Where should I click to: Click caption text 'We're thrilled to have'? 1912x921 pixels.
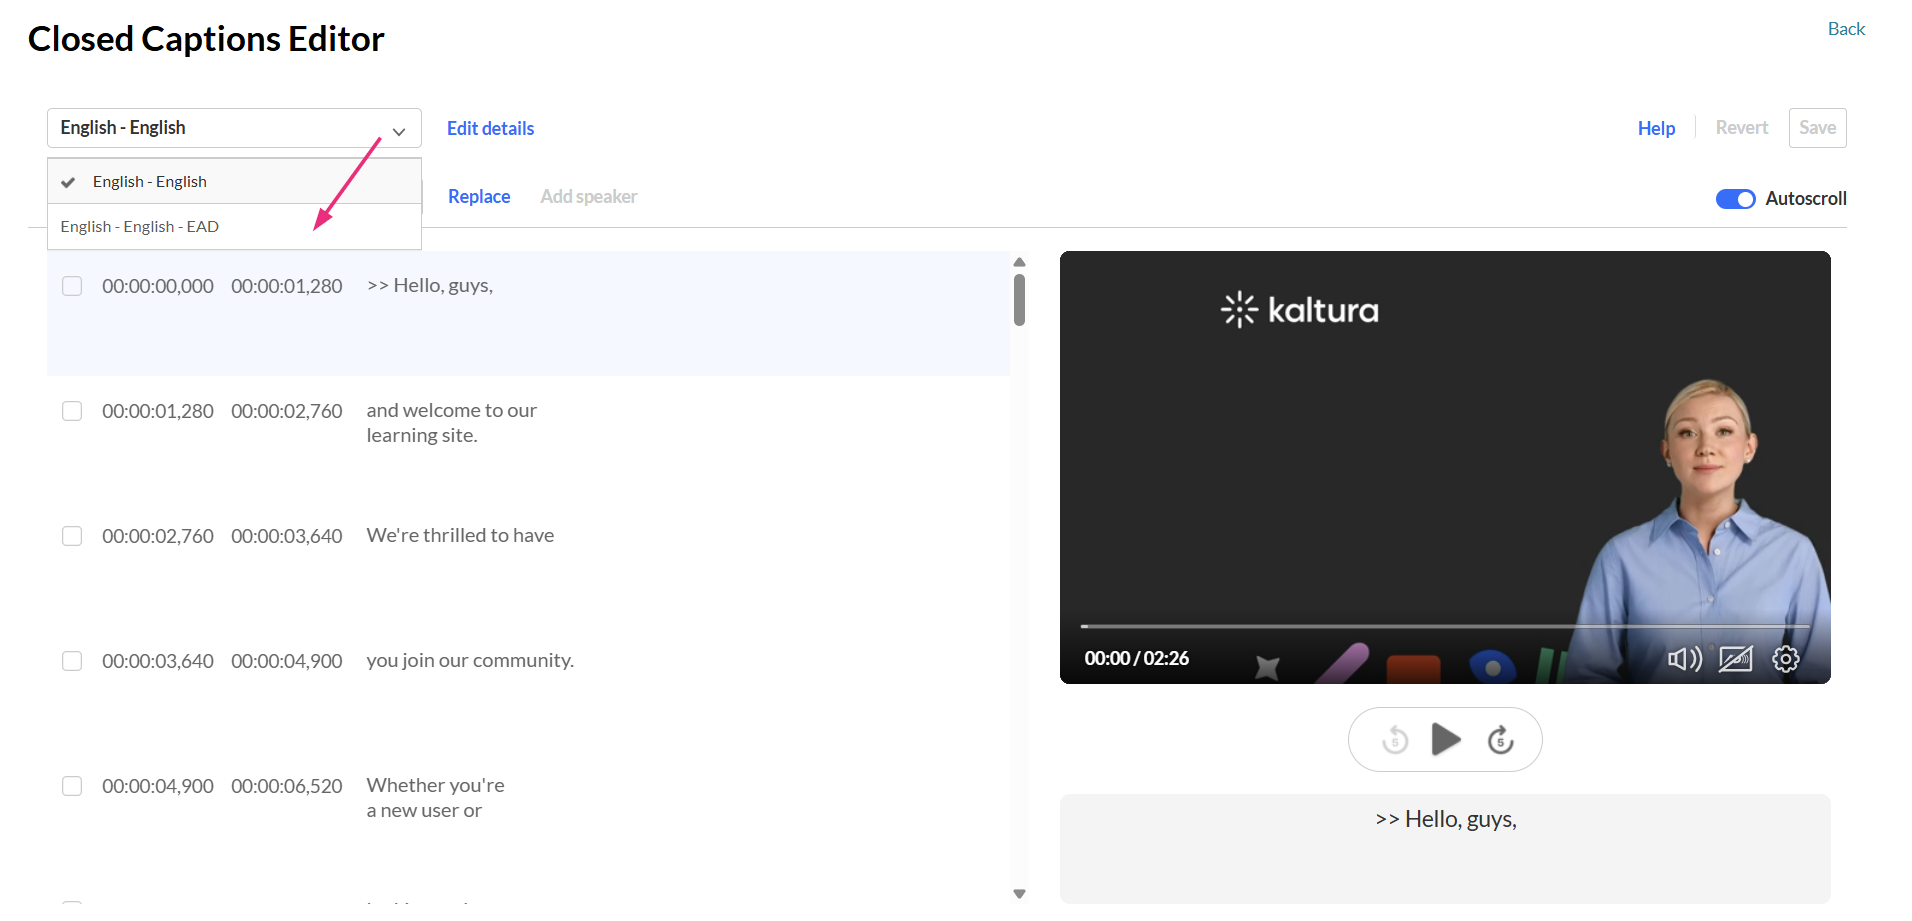tap(460, 536)
